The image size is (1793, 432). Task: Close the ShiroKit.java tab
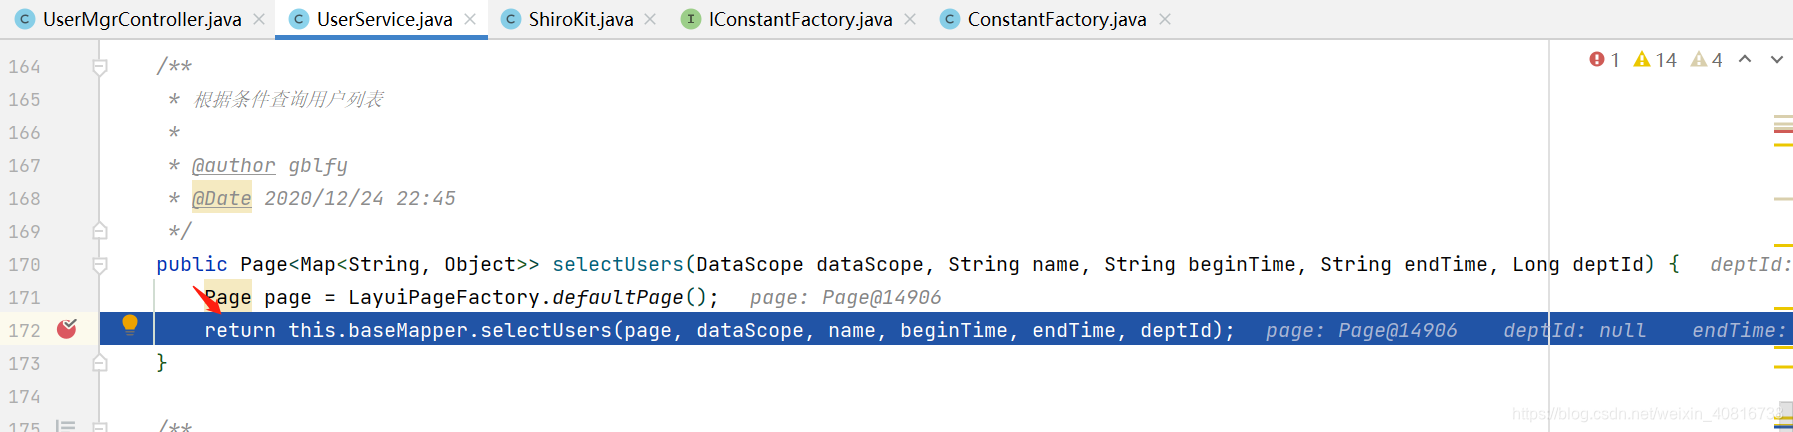pyautogui.click(x=651, y=19)
